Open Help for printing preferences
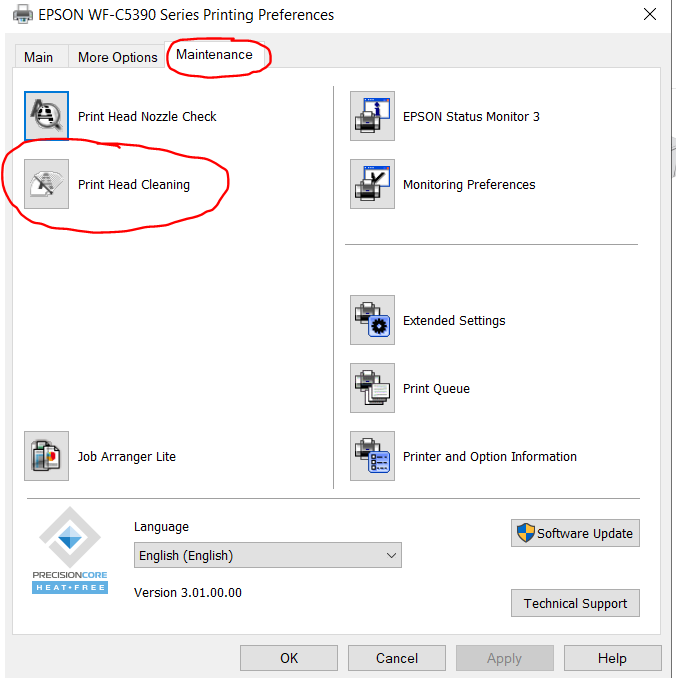 click(x=612, y=658)
